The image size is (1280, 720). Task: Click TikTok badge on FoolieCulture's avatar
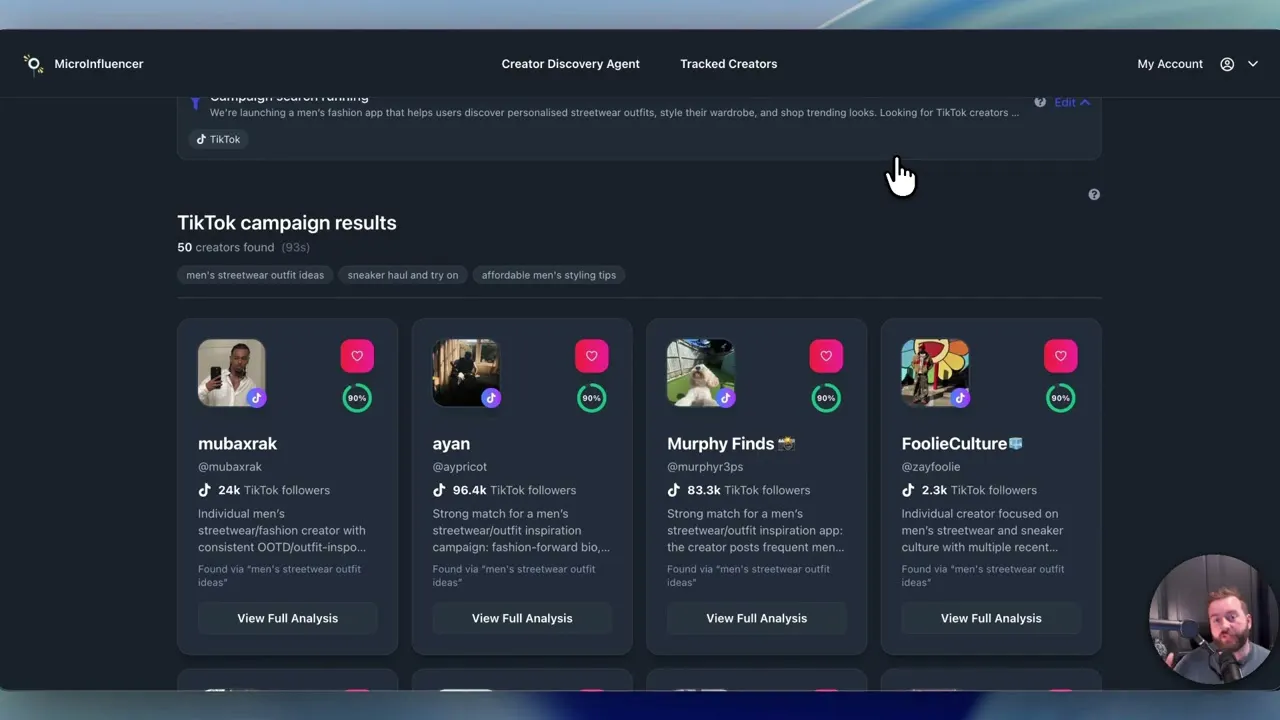[x=960, y=397]
